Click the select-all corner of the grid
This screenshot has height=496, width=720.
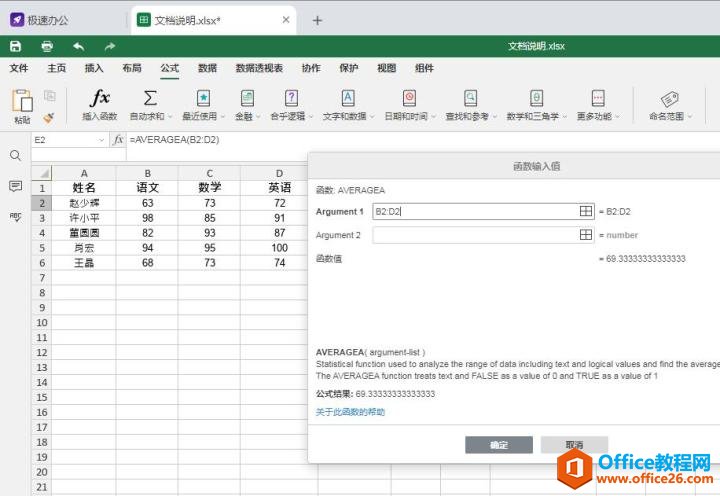pyautogui.click(x=42, y=173)
